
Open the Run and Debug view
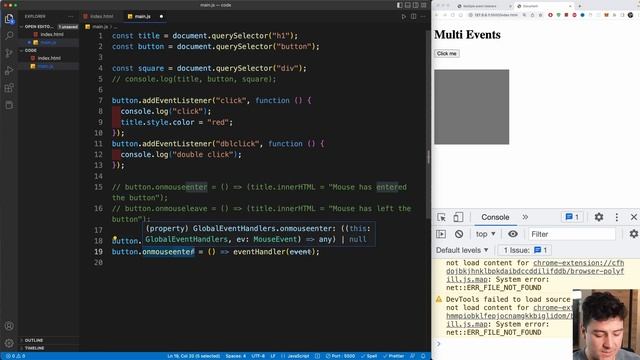[x=9, y=71]
